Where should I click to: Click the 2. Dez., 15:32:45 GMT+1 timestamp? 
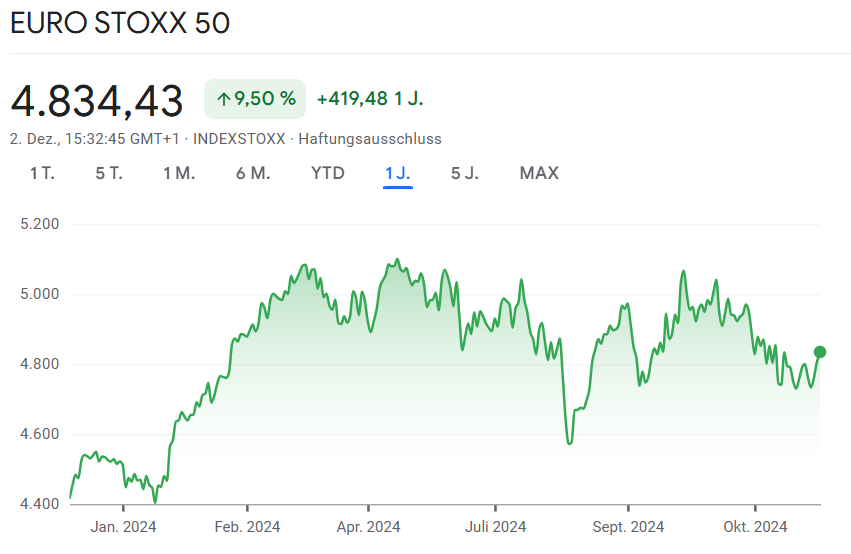pos(94,139)
